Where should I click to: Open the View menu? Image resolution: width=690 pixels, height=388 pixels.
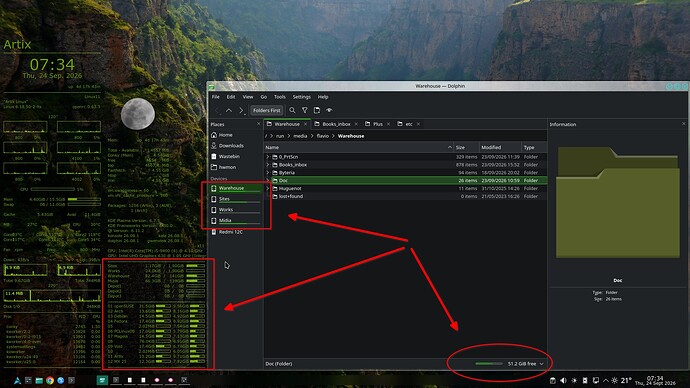(248, 97)
